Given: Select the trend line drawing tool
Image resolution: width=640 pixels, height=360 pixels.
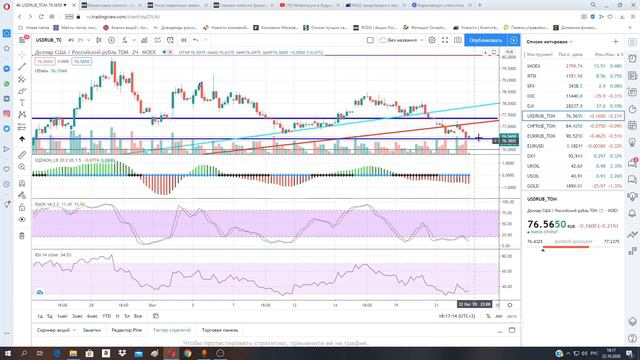Looking at the screenshot, I should point(22,67).
